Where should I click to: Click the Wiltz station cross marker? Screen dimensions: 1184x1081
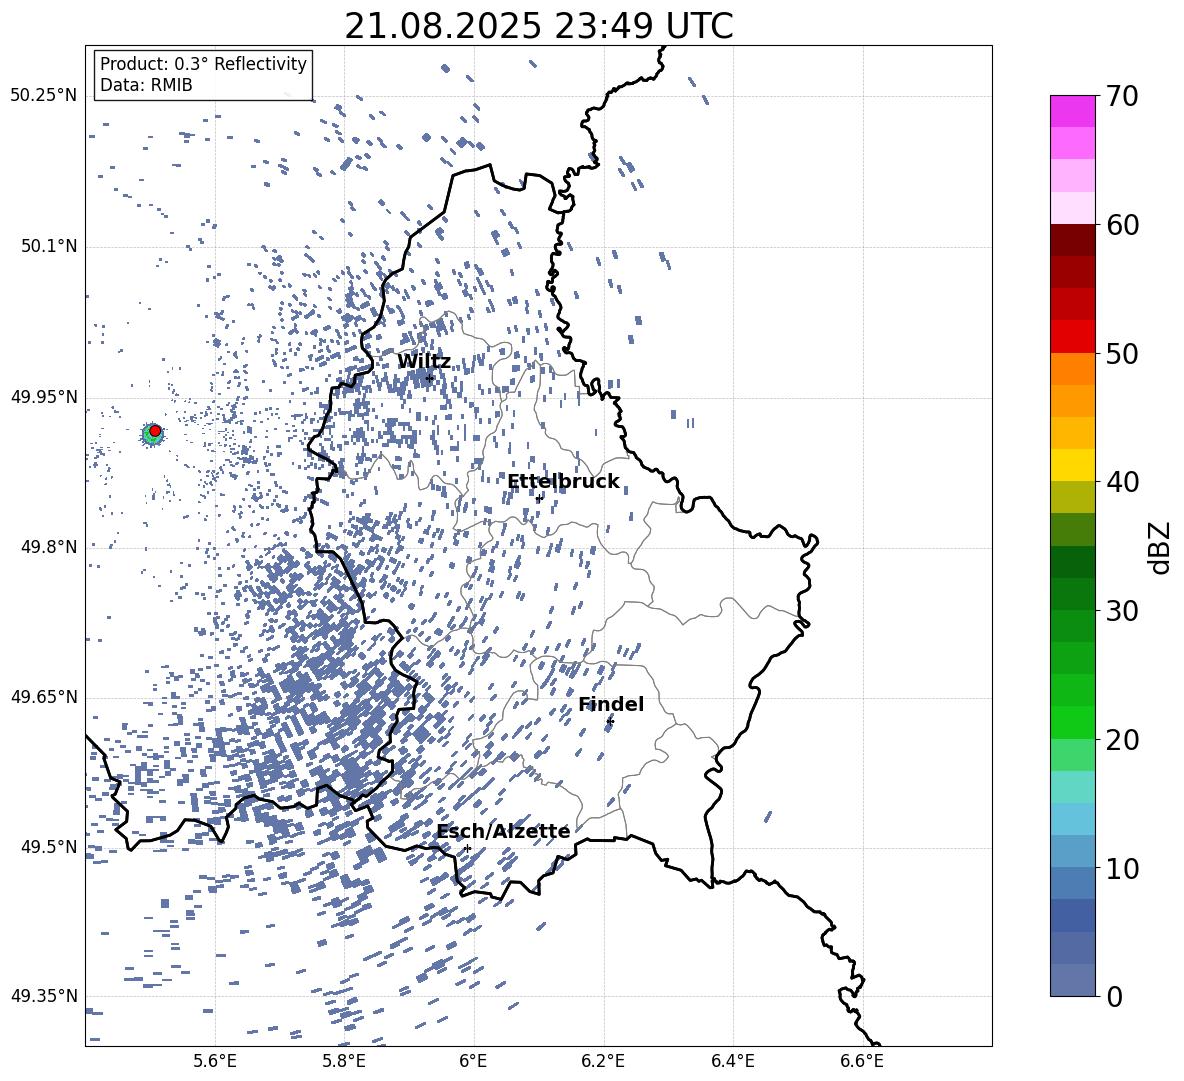coord(430,377)
